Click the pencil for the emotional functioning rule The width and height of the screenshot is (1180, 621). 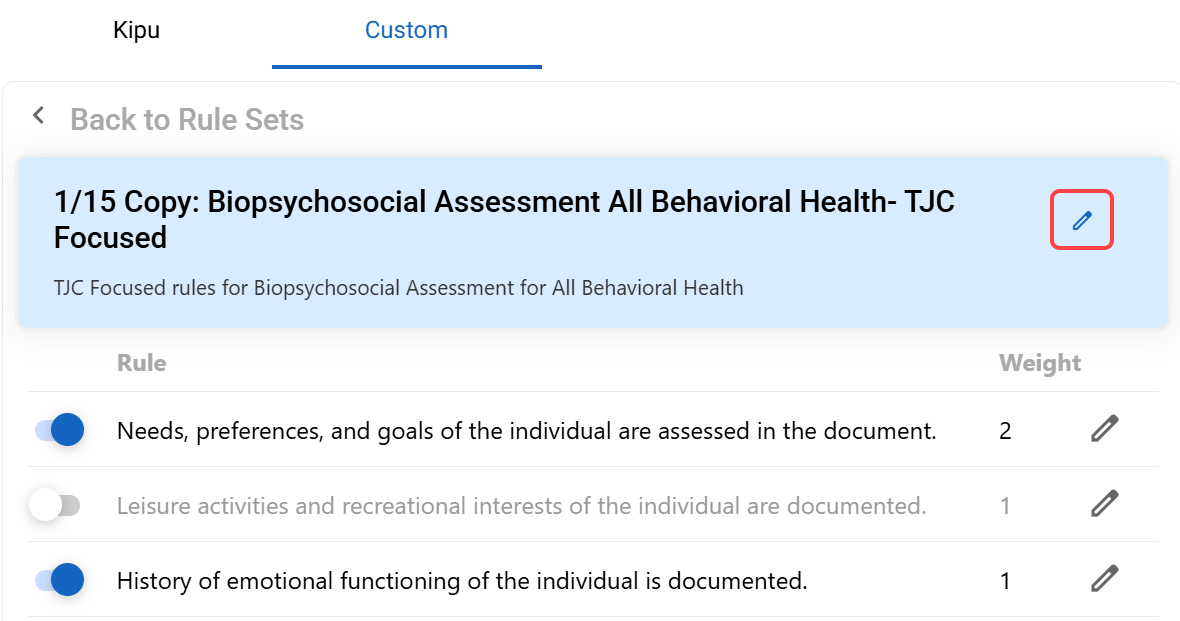1103,580
